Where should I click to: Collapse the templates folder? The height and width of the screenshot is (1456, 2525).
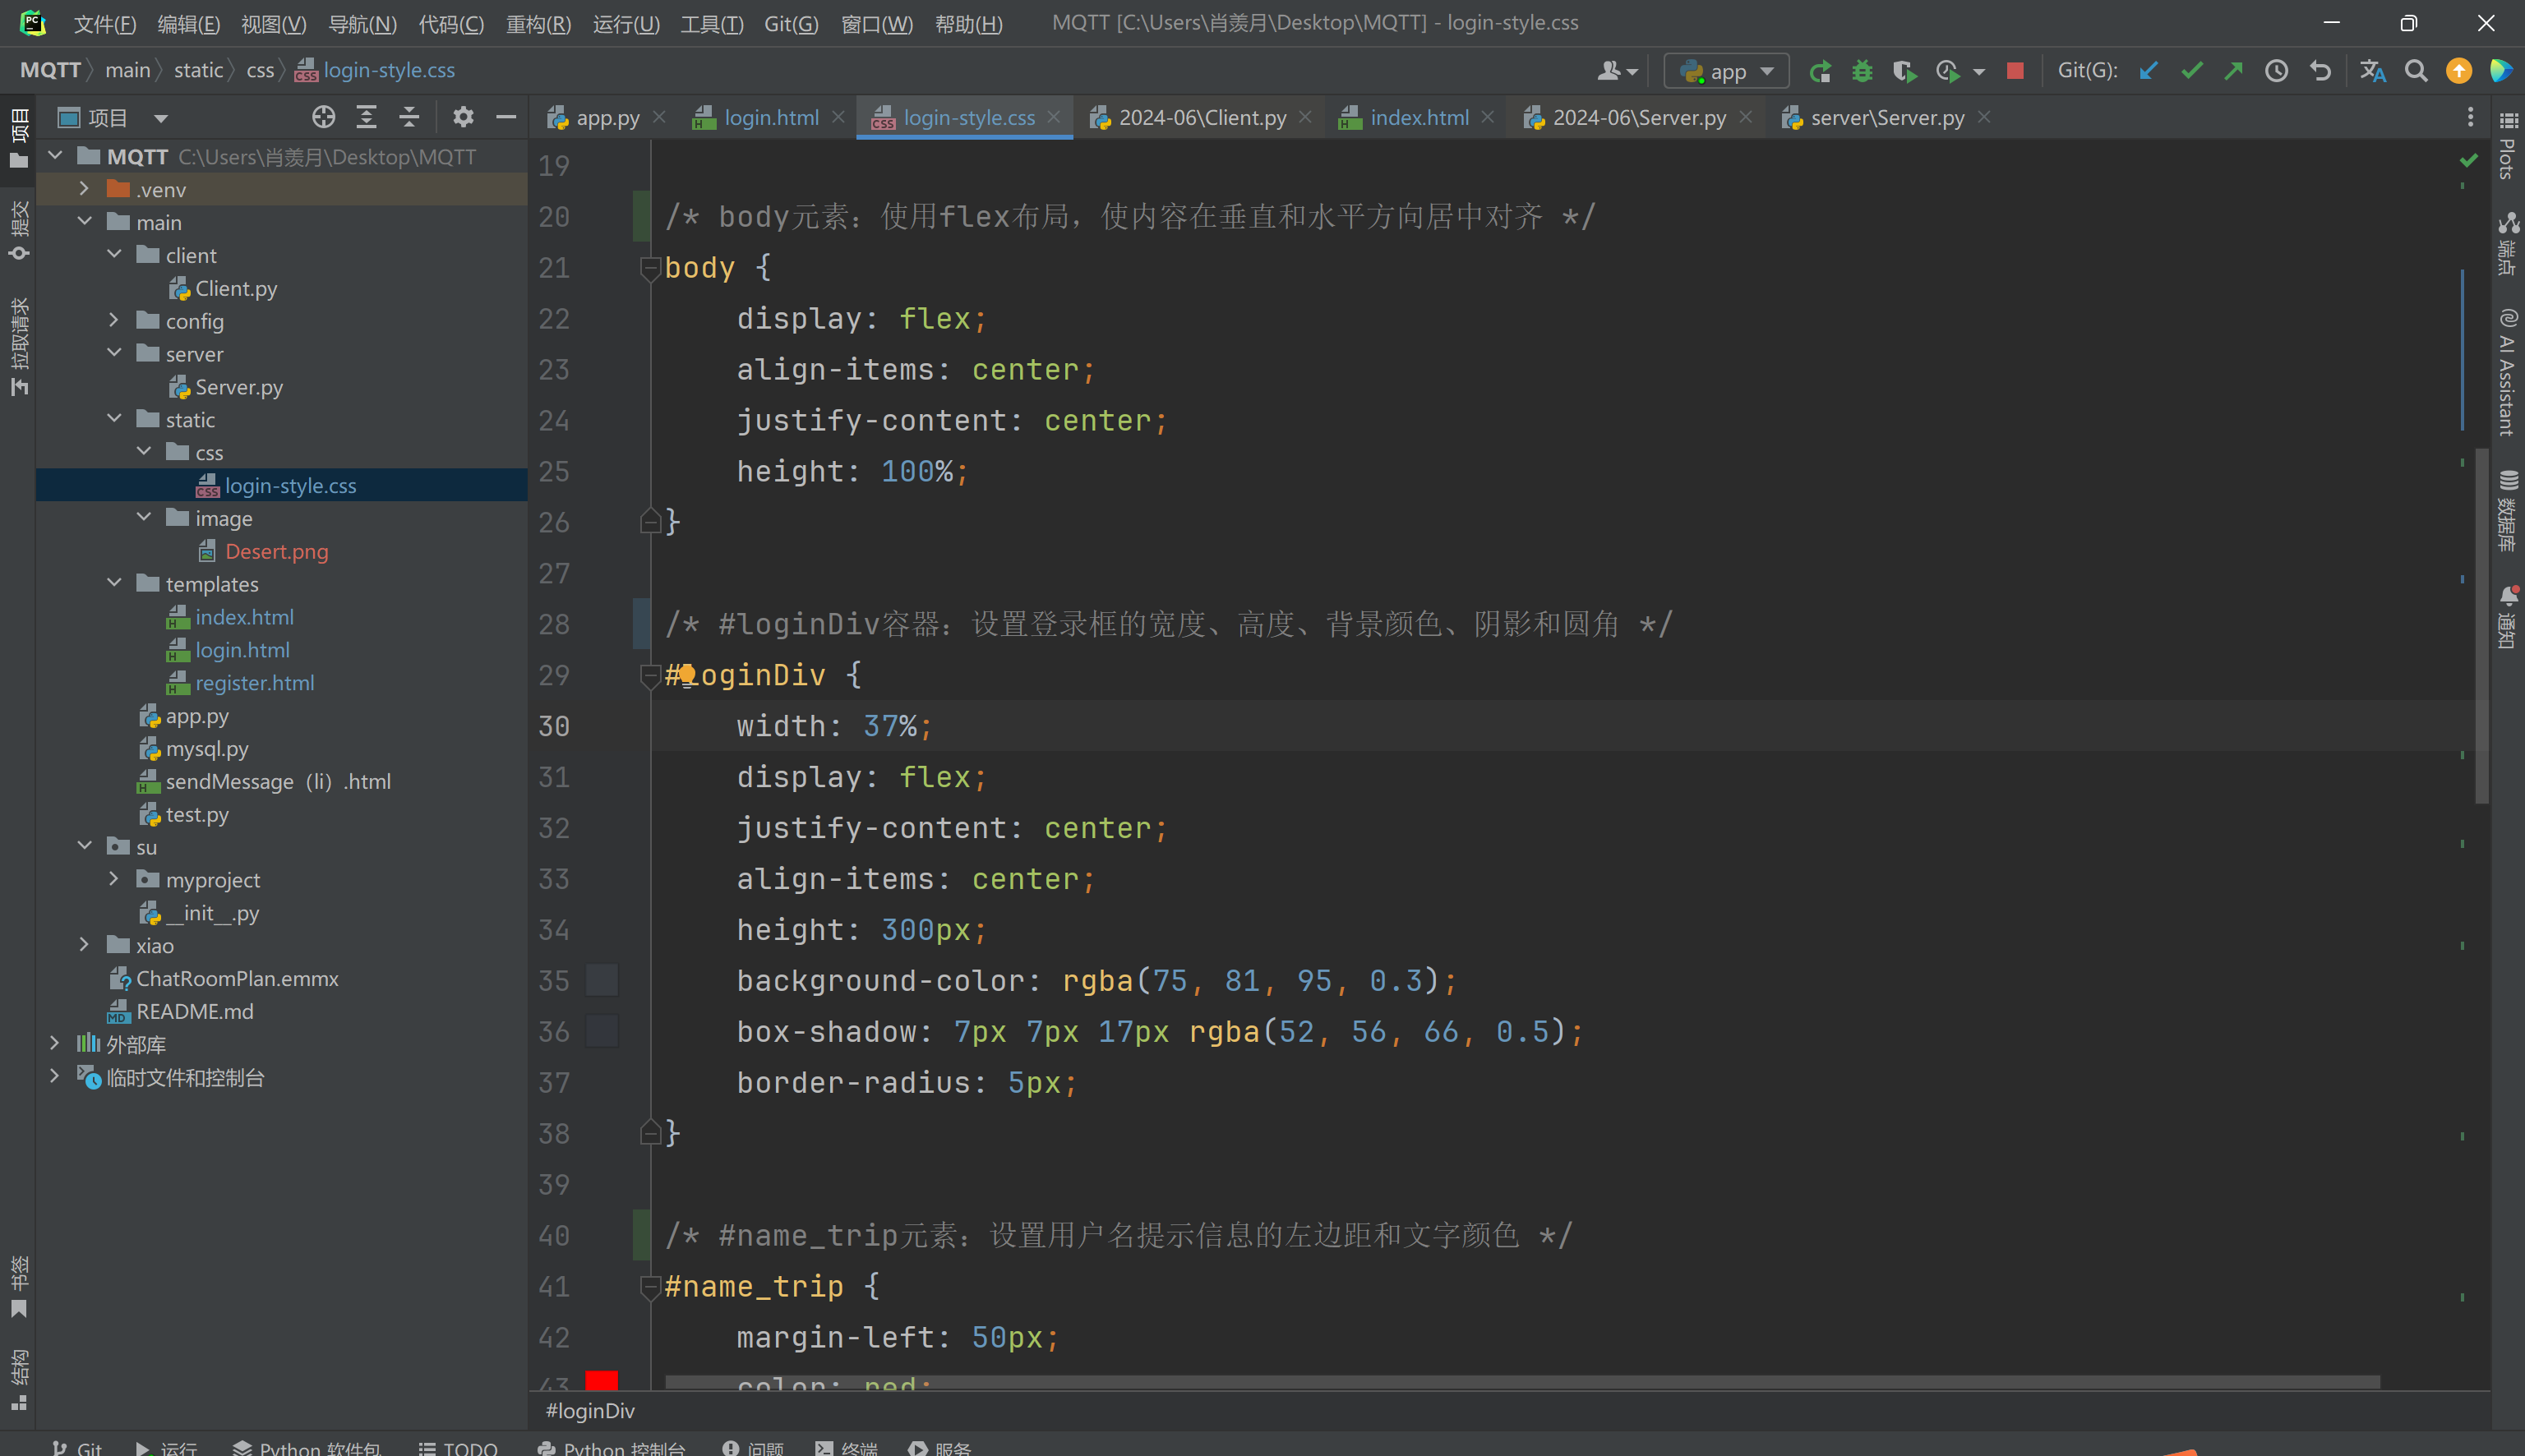114,584
